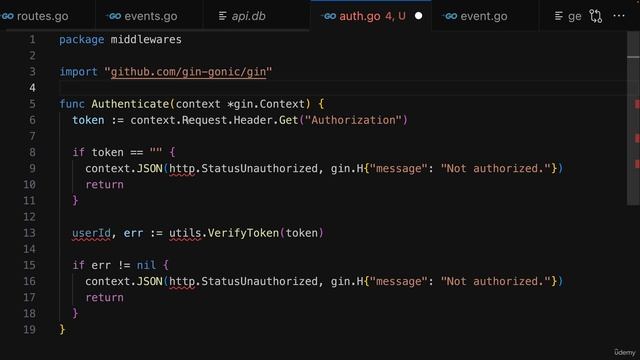Click line number 5 in the gutter
Viewport: 640px width, 360px height.
32,104
